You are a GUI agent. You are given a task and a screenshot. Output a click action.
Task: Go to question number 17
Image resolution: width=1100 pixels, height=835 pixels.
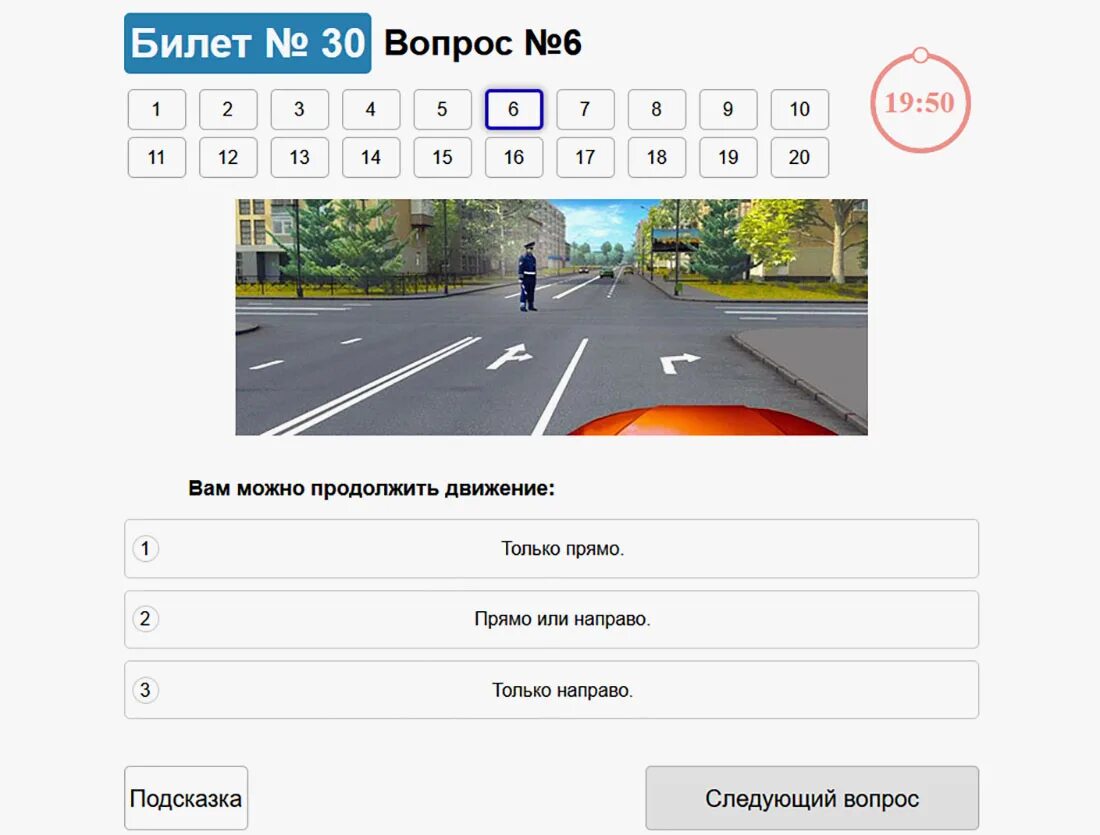(585, 157)
